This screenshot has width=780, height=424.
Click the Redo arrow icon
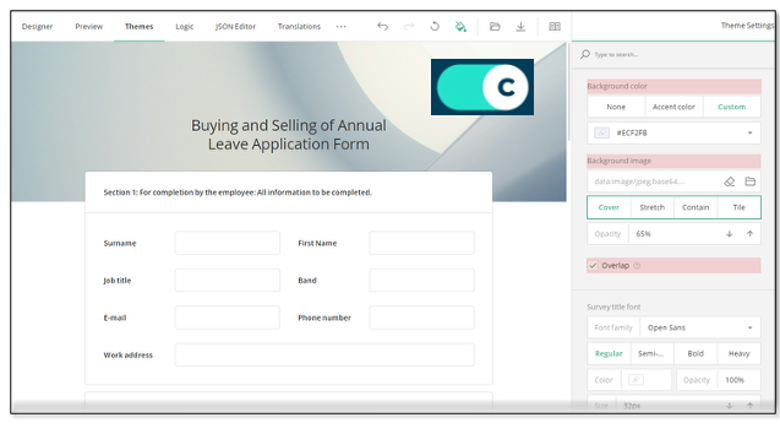408,26
